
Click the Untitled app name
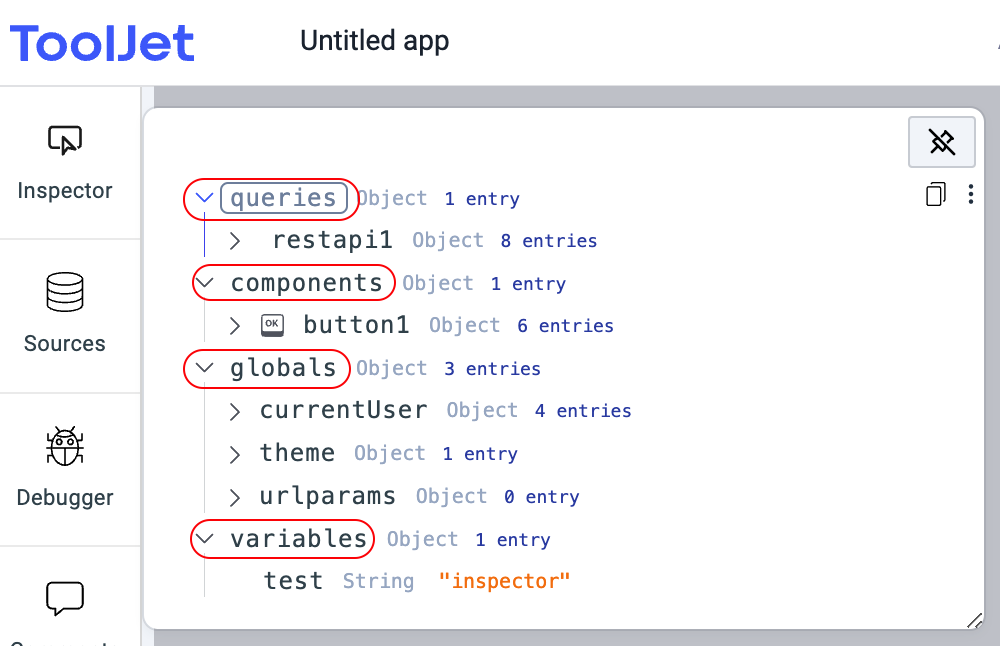click(374, 42)
